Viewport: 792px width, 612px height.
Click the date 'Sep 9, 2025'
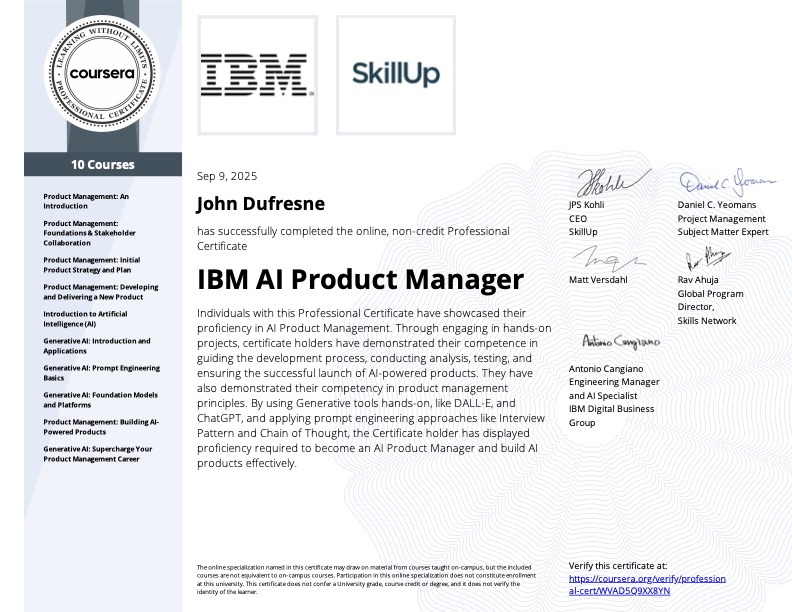227,176
